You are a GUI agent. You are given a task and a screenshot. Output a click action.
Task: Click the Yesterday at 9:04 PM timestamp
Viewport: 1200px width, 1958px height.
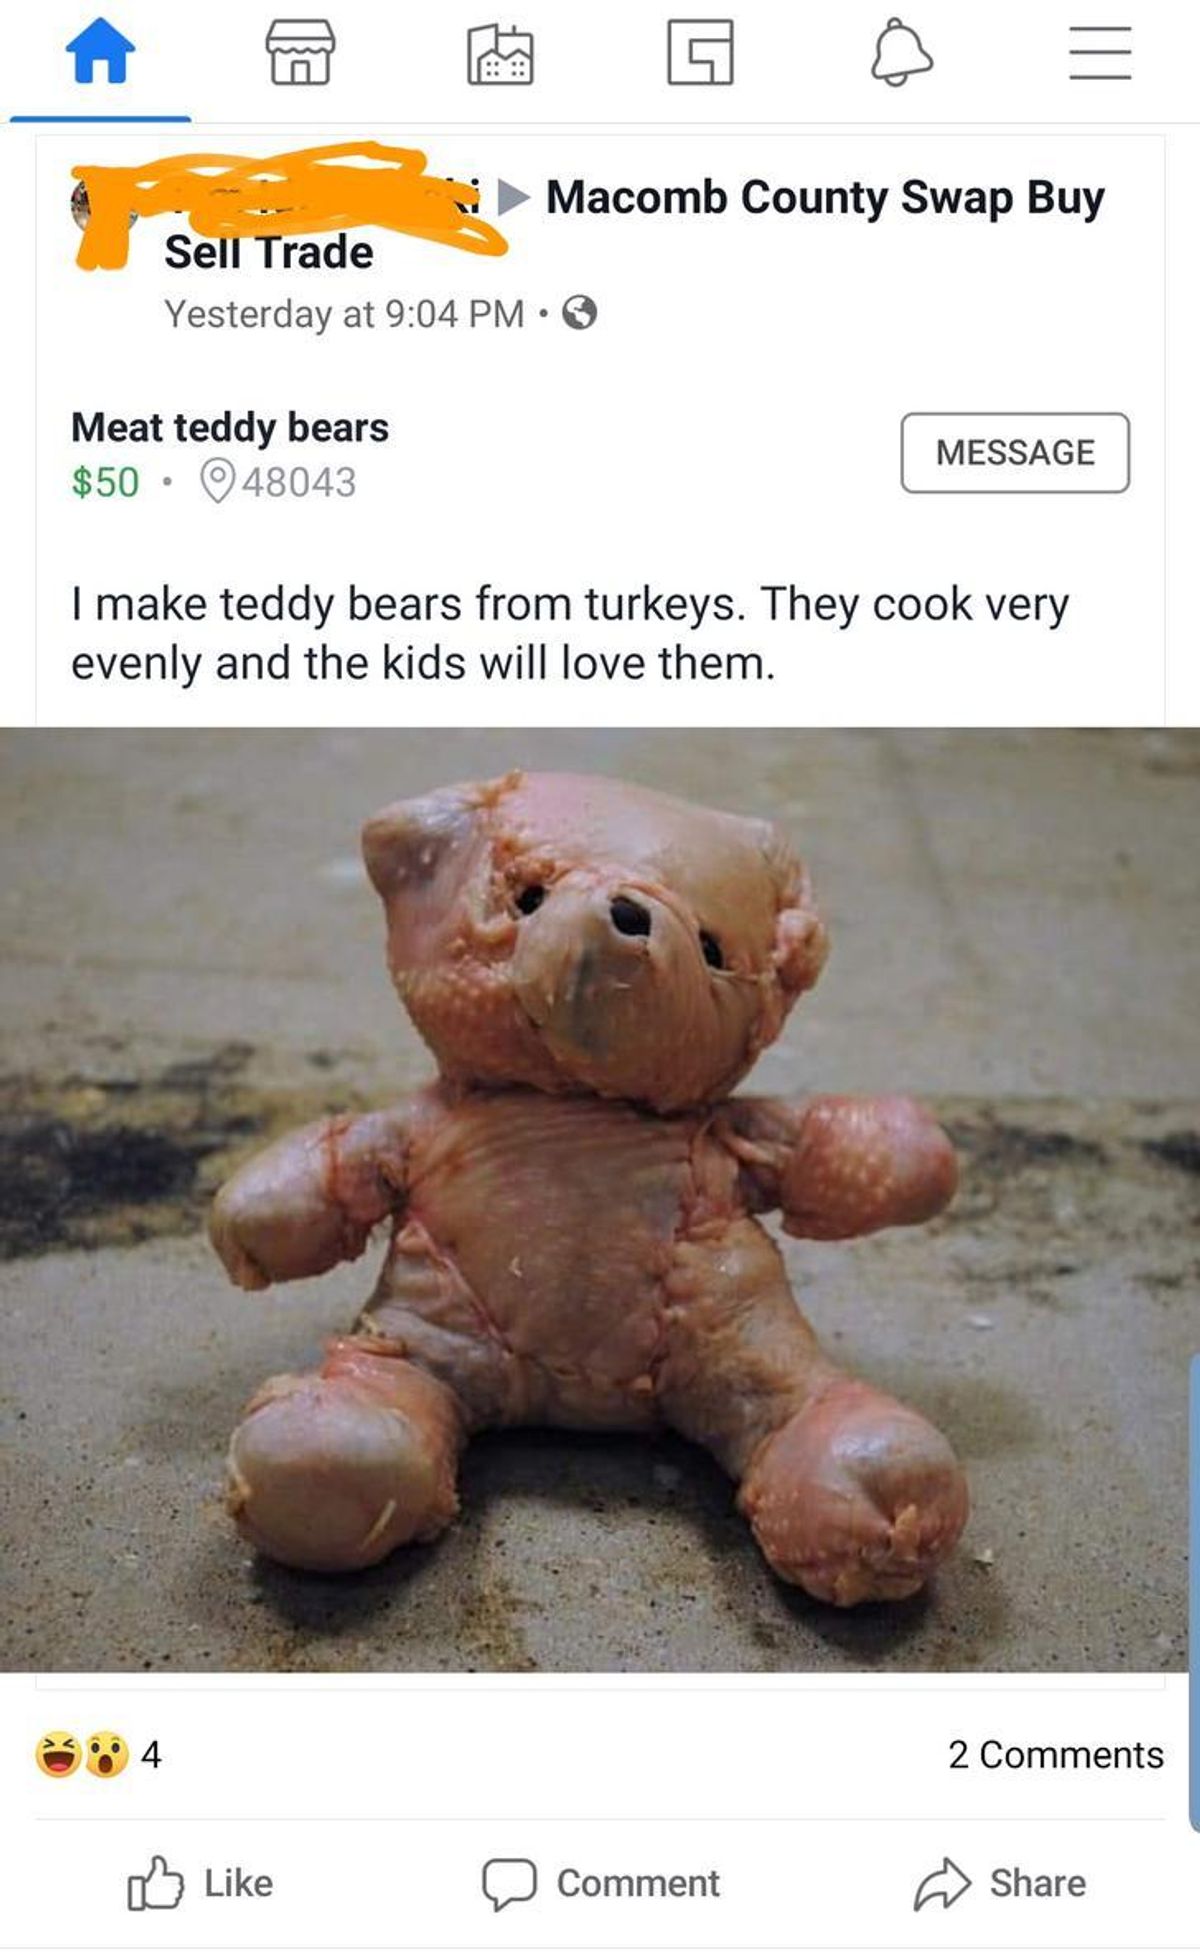[x=344, y=314]
